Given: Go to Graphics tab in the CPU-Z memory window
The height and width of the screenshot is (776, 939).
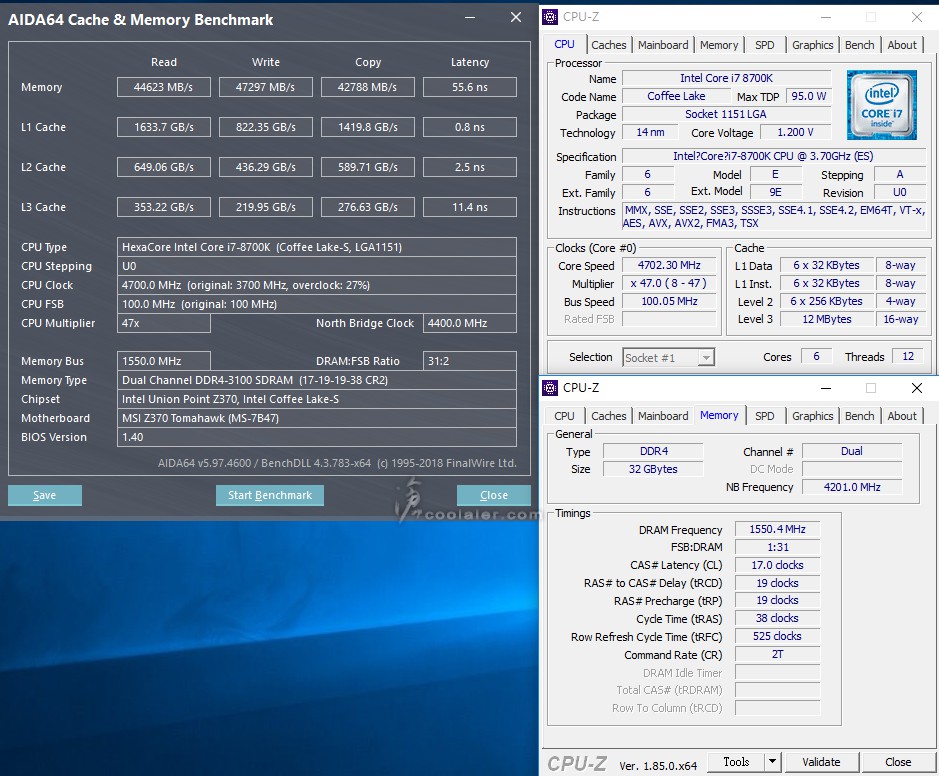Looking at the screenshot, I should 813,416.
